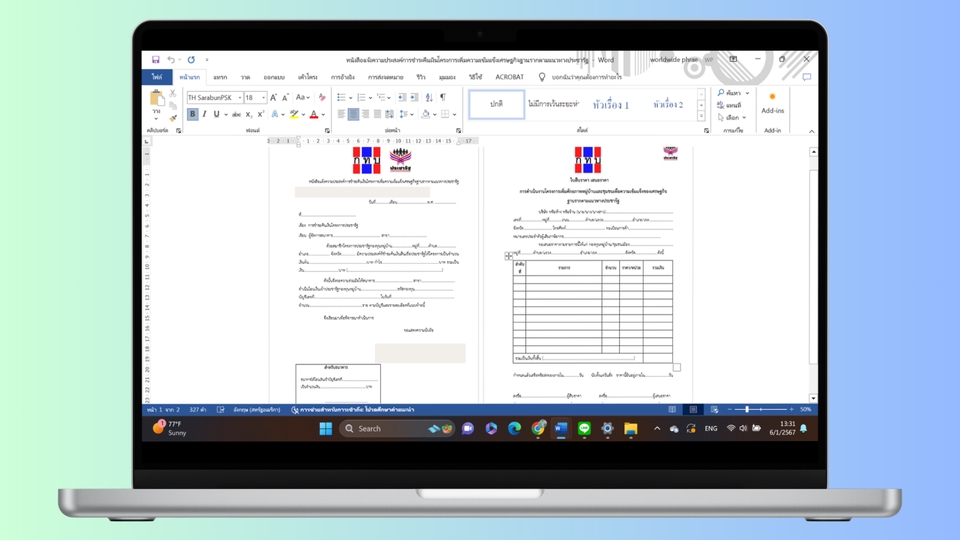
Task: Open the วาด (Draw) tab
Action: click(246, 77)
